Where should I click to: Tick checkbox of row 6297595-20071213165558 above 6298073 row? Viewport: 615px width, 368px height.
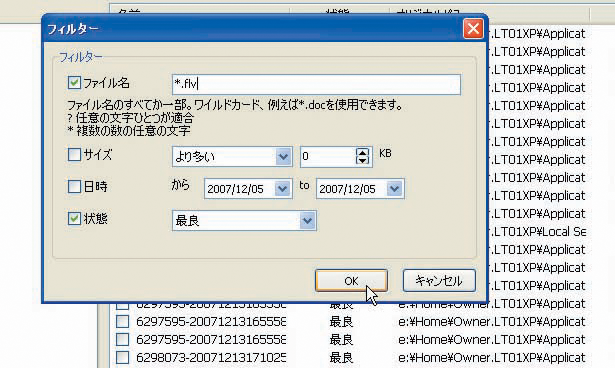[x=122, y=339]
